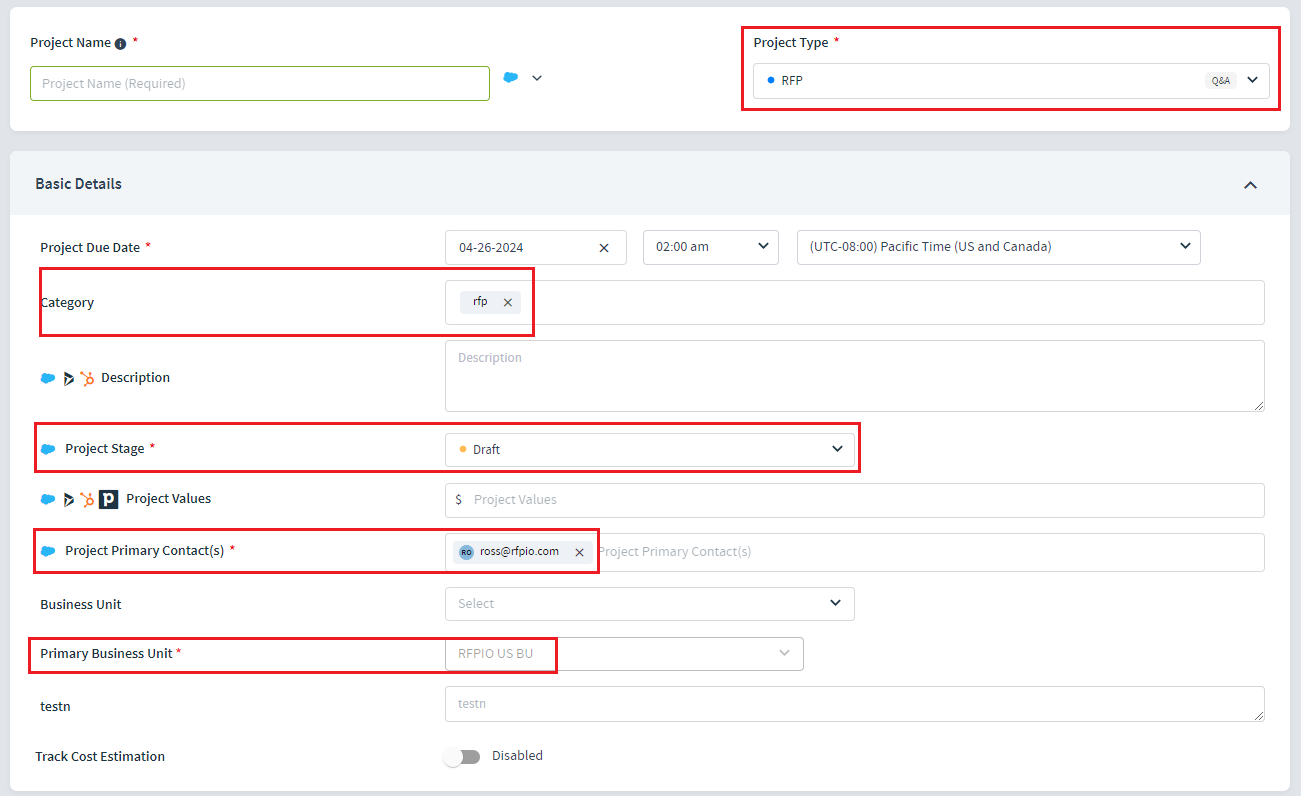Remove ross@rfpio.com contact chip
The width and height of the screenshot is (1301, 796).
(x=579, y=552)
